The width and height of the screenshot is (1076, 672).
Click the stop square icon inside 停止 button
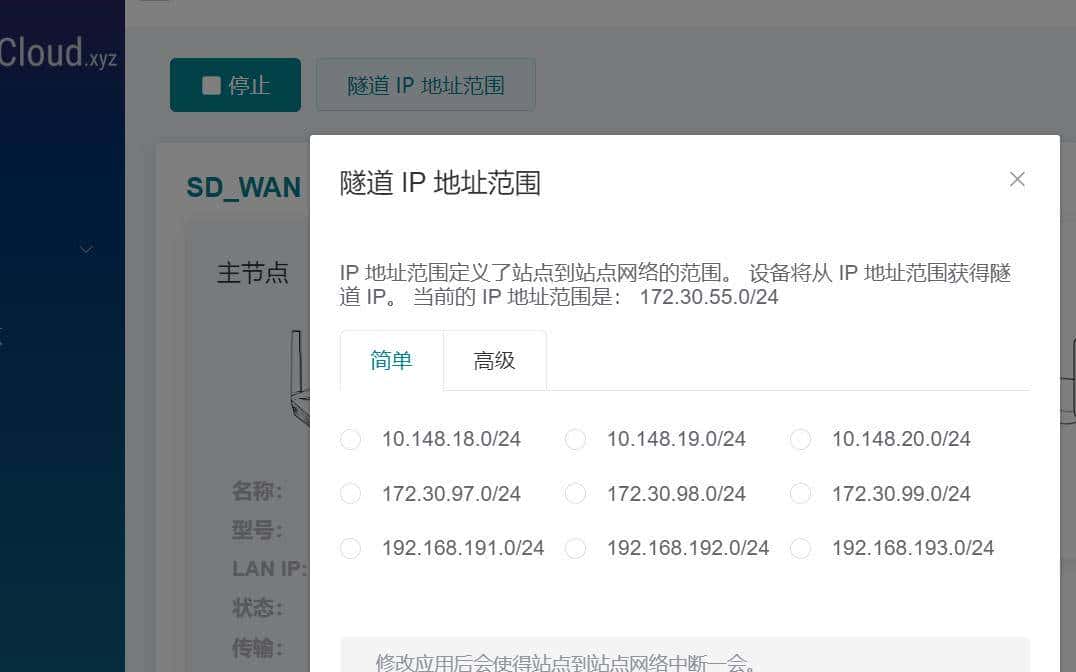[x=210, y=85]
